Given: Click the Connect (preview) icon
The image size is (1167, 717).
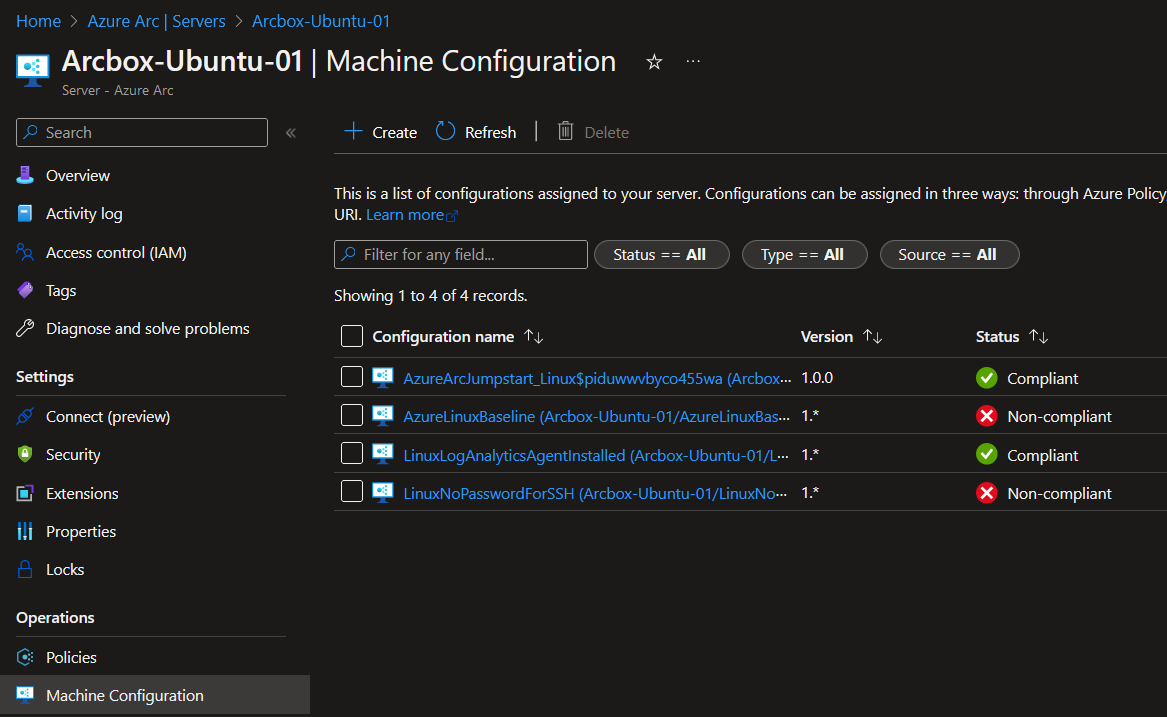Looking at the screenshot, I should pos(25,416).
